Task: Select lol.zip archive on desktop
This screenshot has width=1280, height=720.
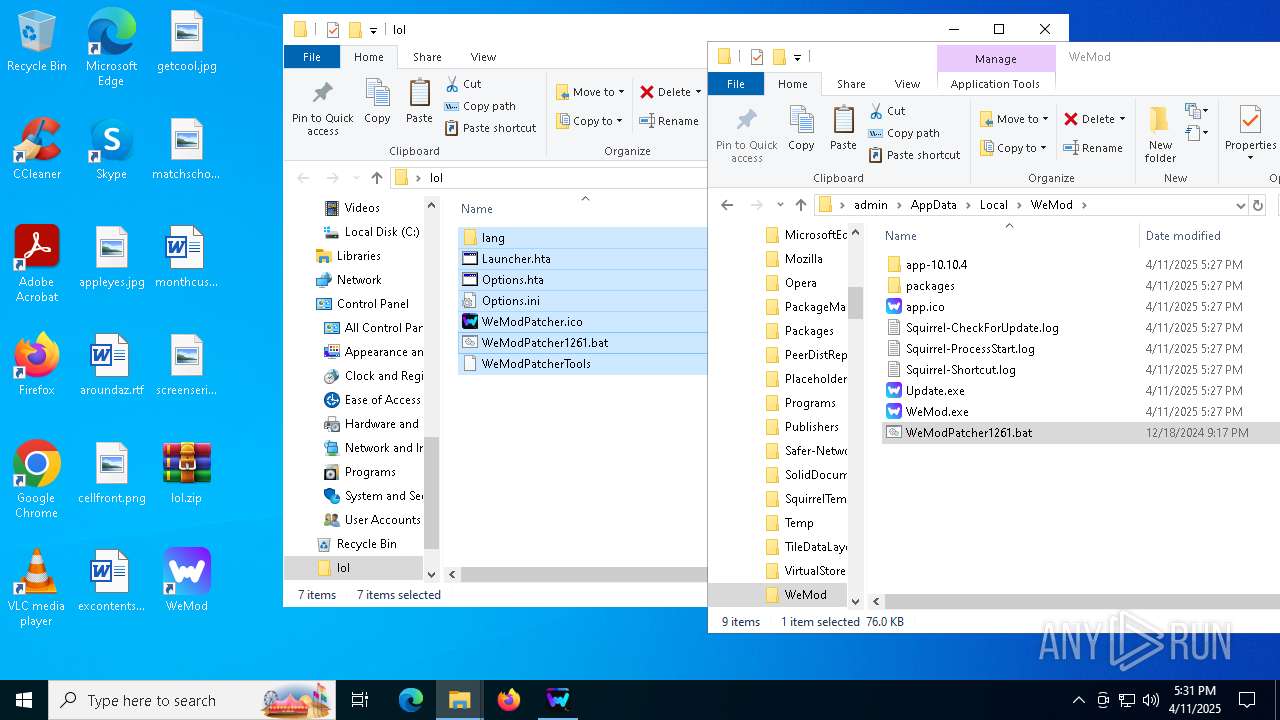Action: pos(187,472)
